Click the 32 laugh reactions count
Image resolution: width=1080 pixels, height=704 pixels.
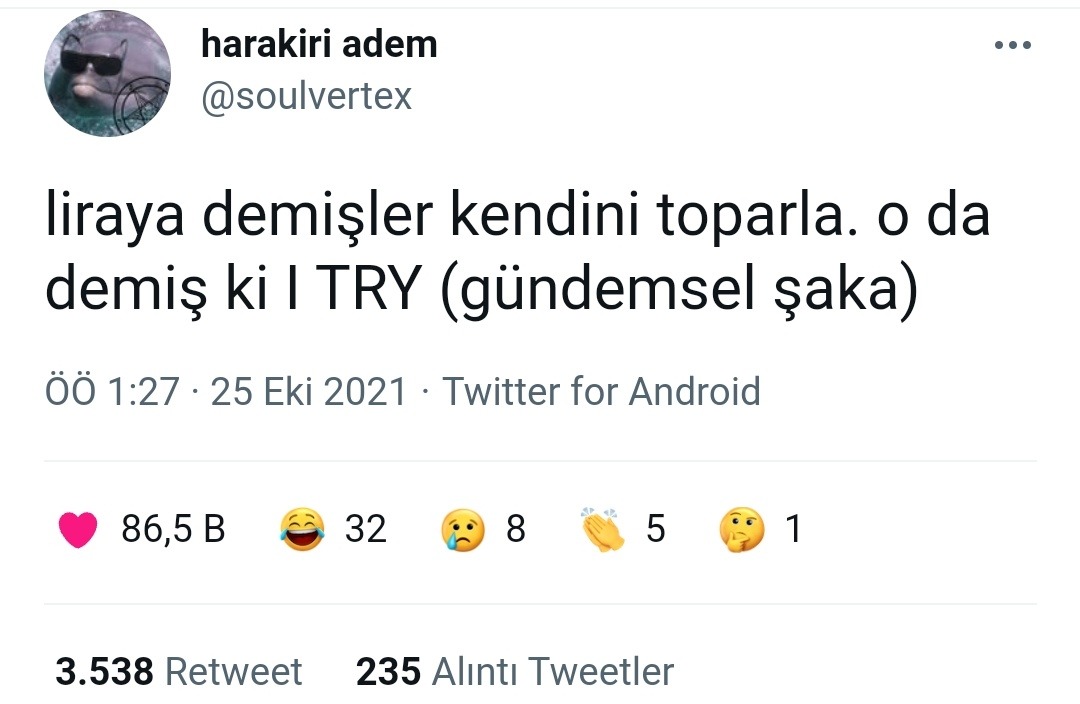click(365, 529)
